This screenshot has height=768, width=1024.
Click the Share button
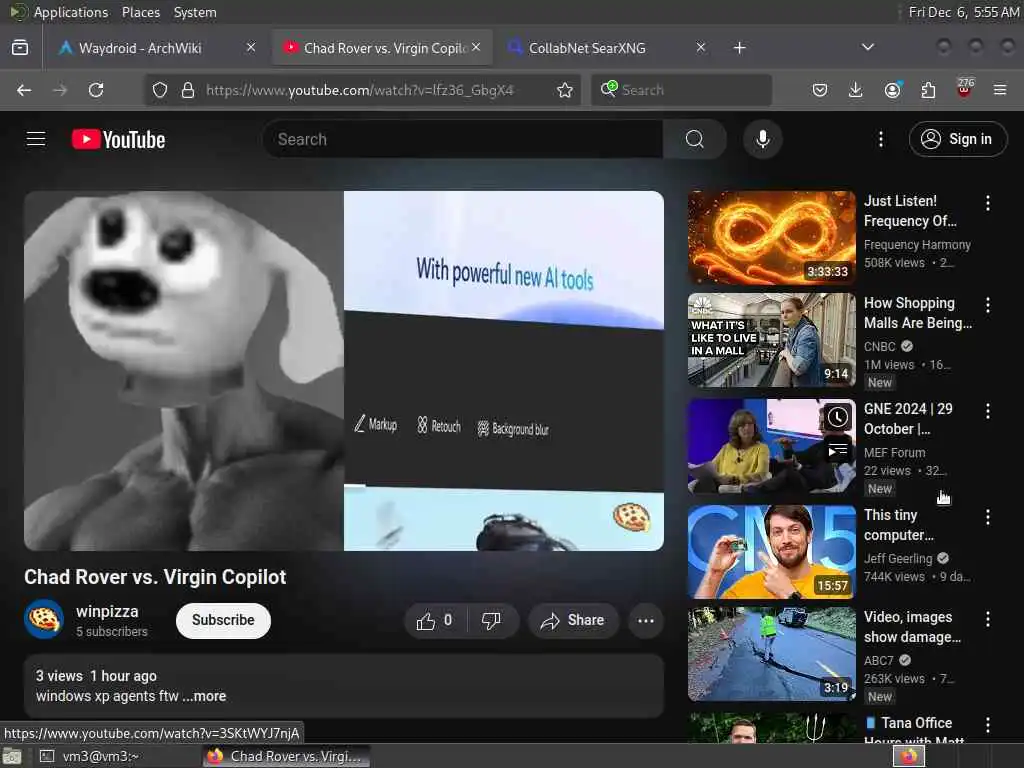click(572, 620)
